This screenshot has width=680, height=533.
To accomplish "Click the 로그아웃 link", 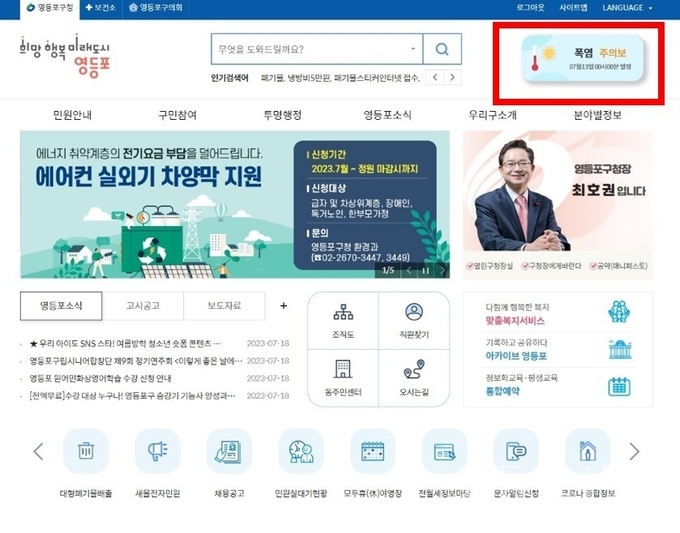I will point(531,7).
